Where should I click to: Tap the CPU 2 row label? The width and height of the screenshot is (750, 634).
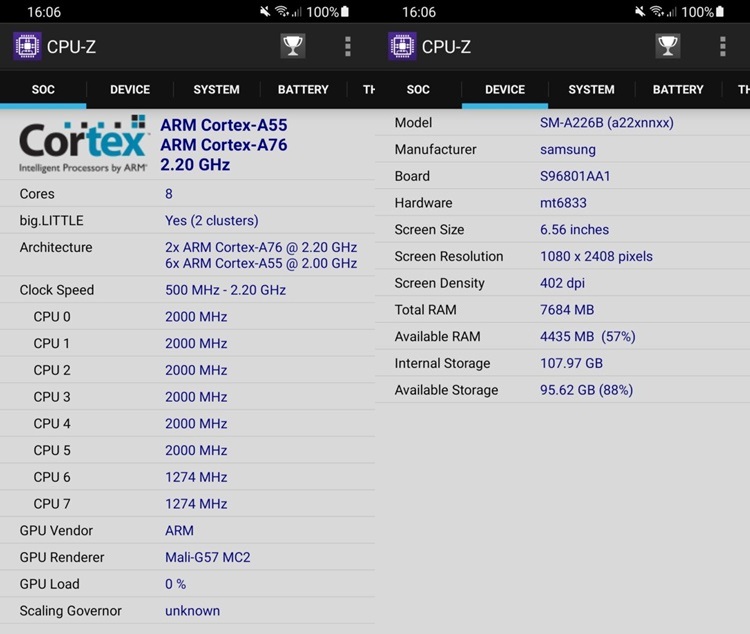click(x=52, y=370)
